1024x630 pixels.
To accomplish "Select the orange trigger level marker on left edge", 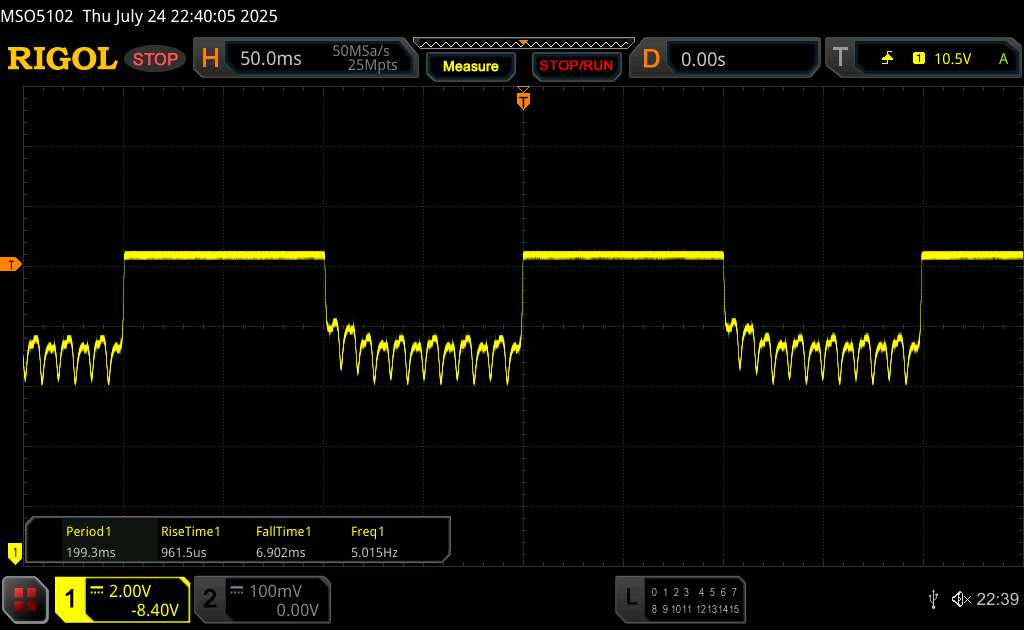I will point(11,264).
